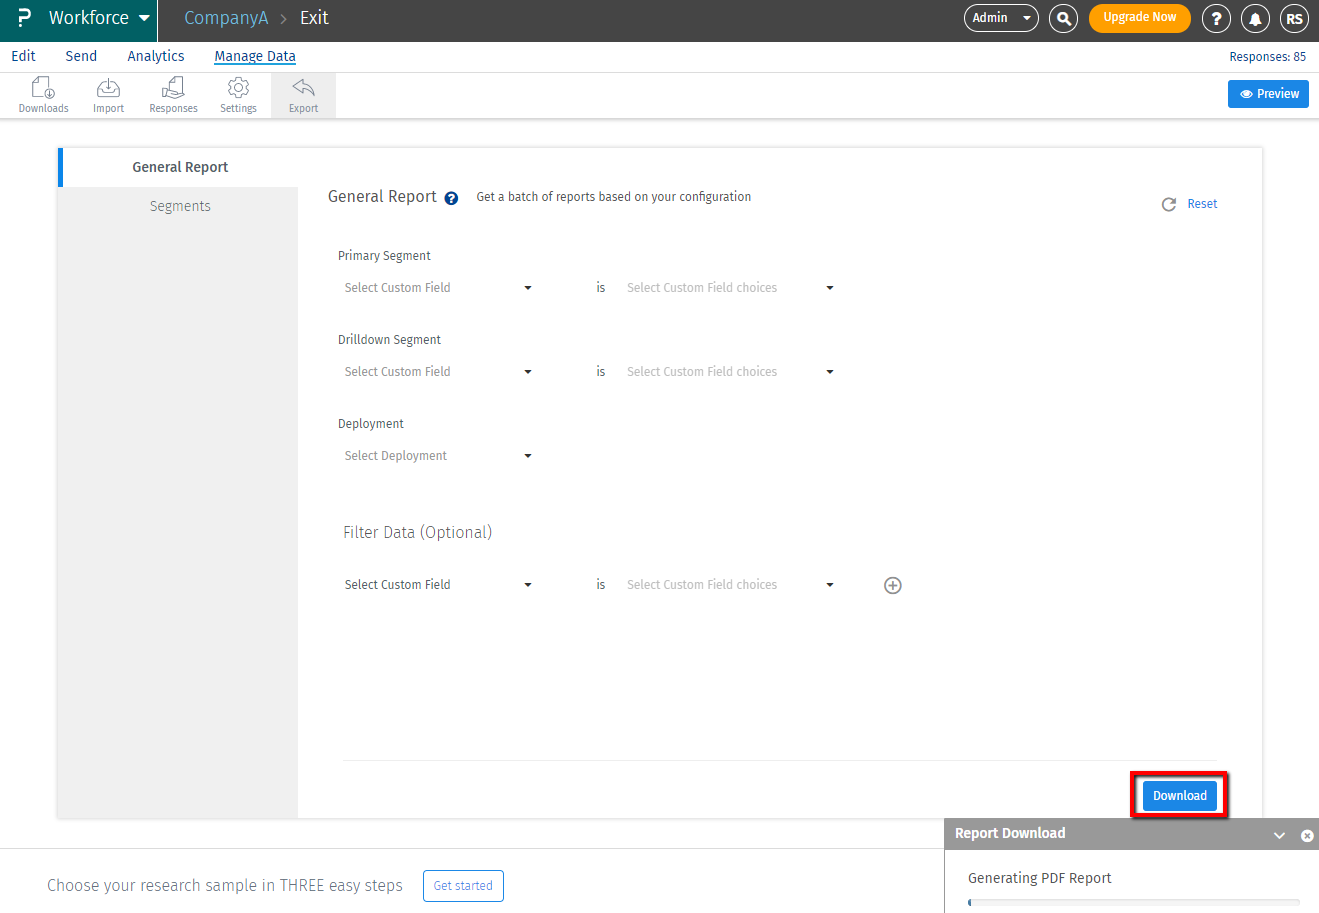Screen dimensions: 1319x913
Task: Click the PDF report progress bar
Action: tap(1134, 903)
